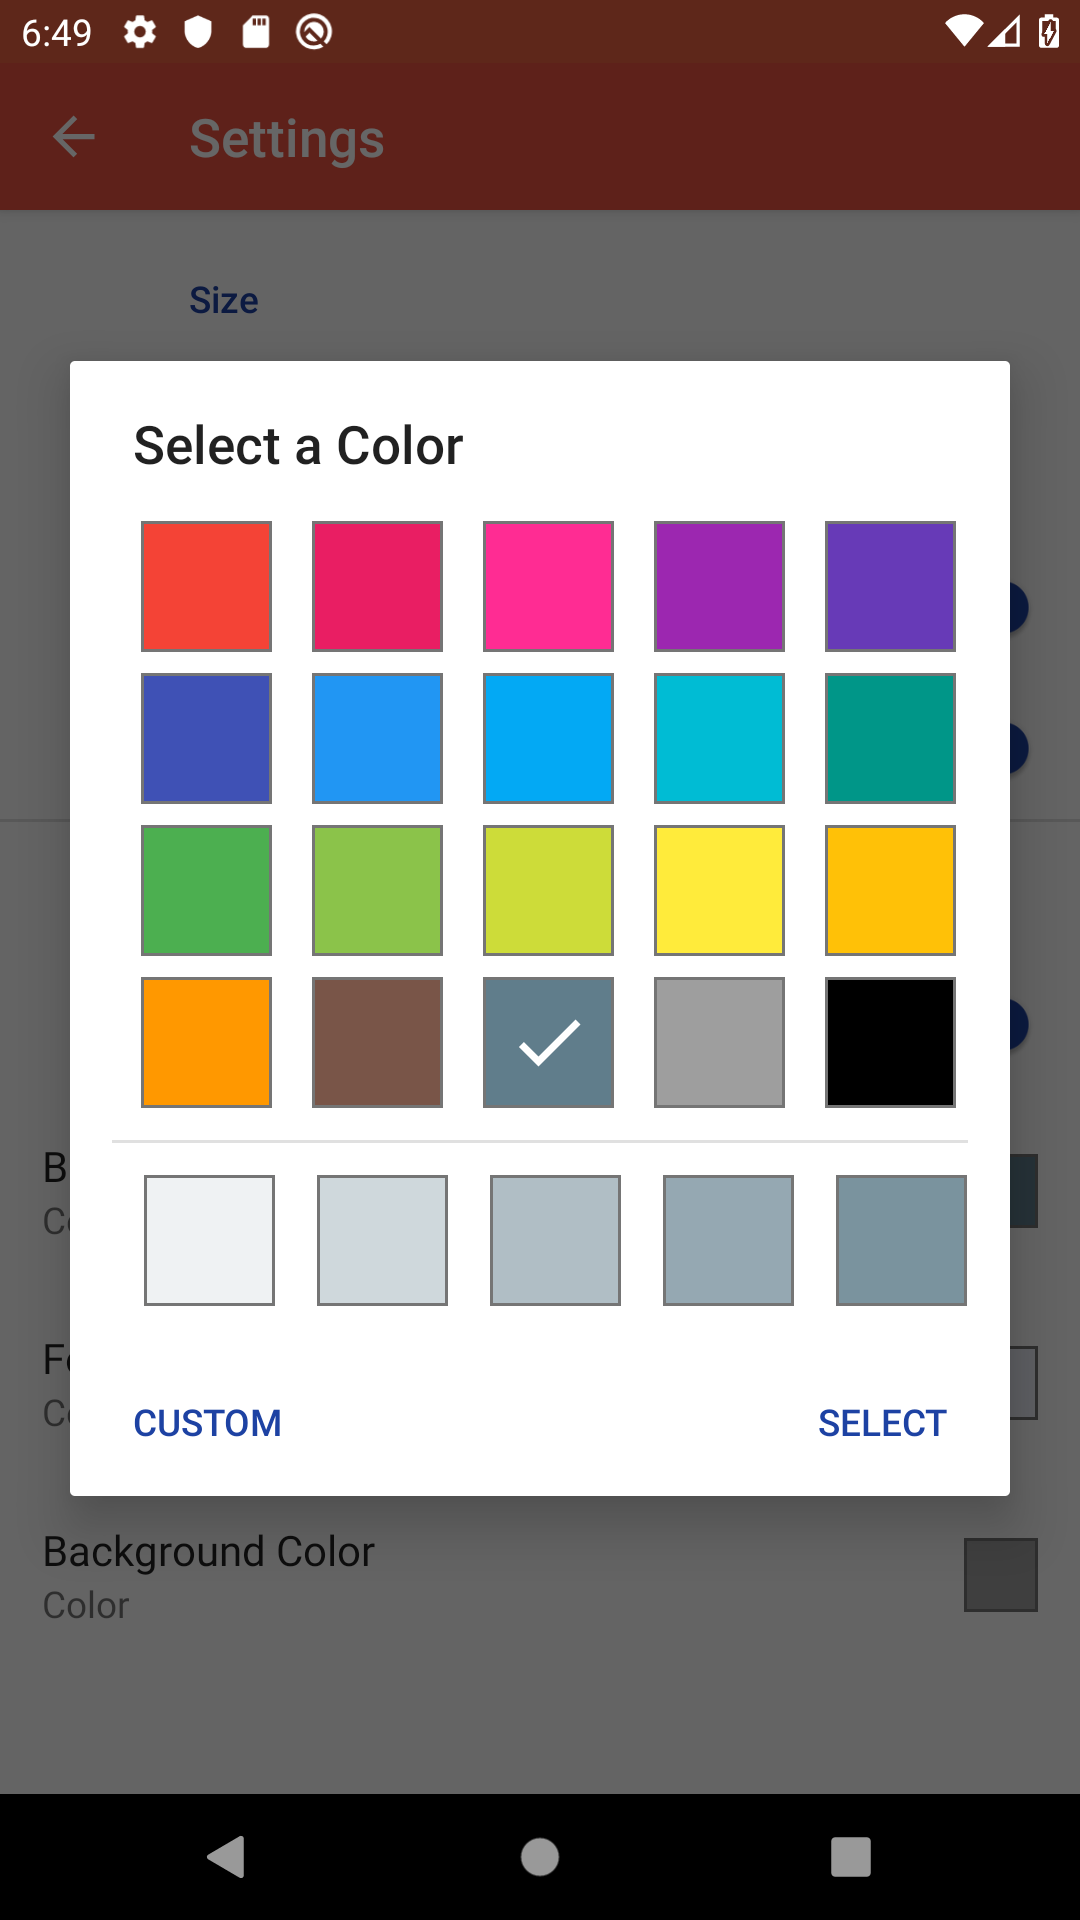
Task: Confirm with the SELECT button
Action: click(882, 1423)
